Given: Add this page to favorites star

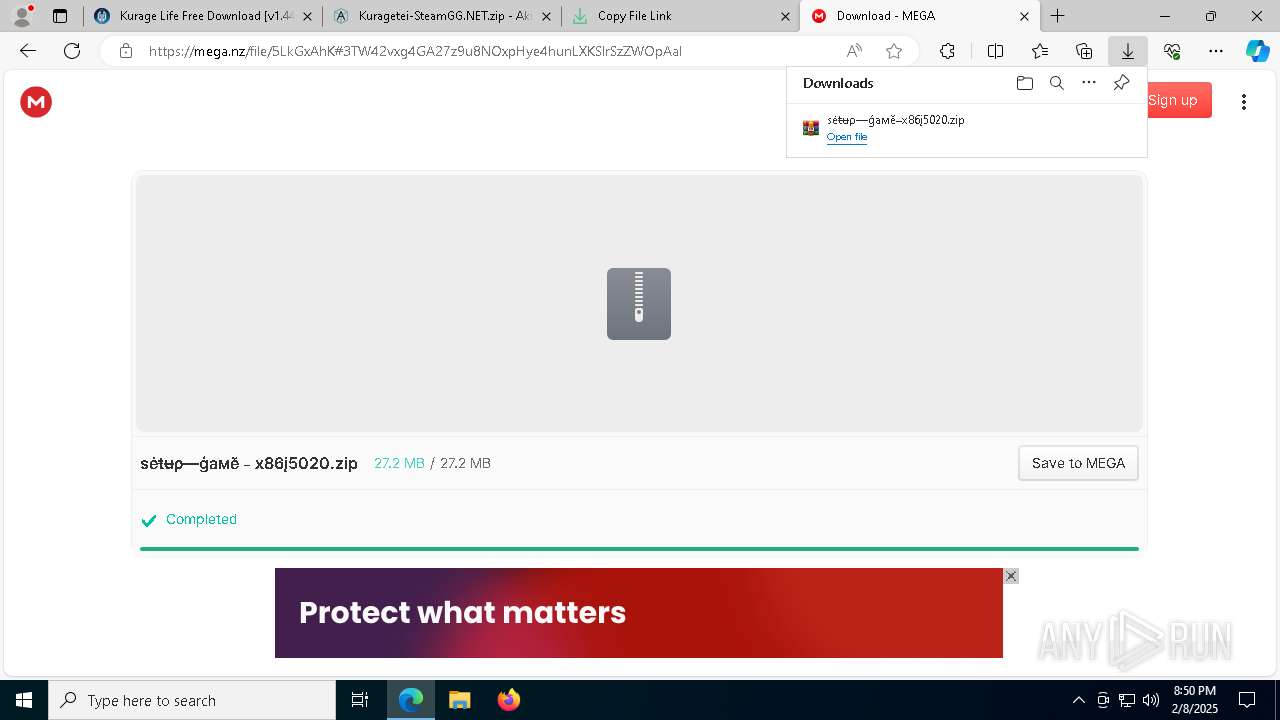Looking at the screenshot, I should [894, 51].
